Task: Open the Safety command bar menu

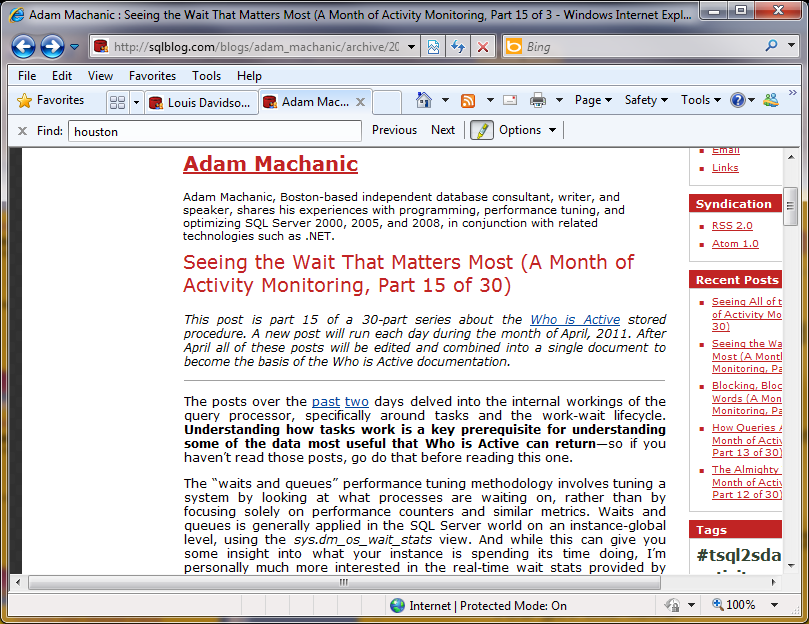Action: coord(646,100)
